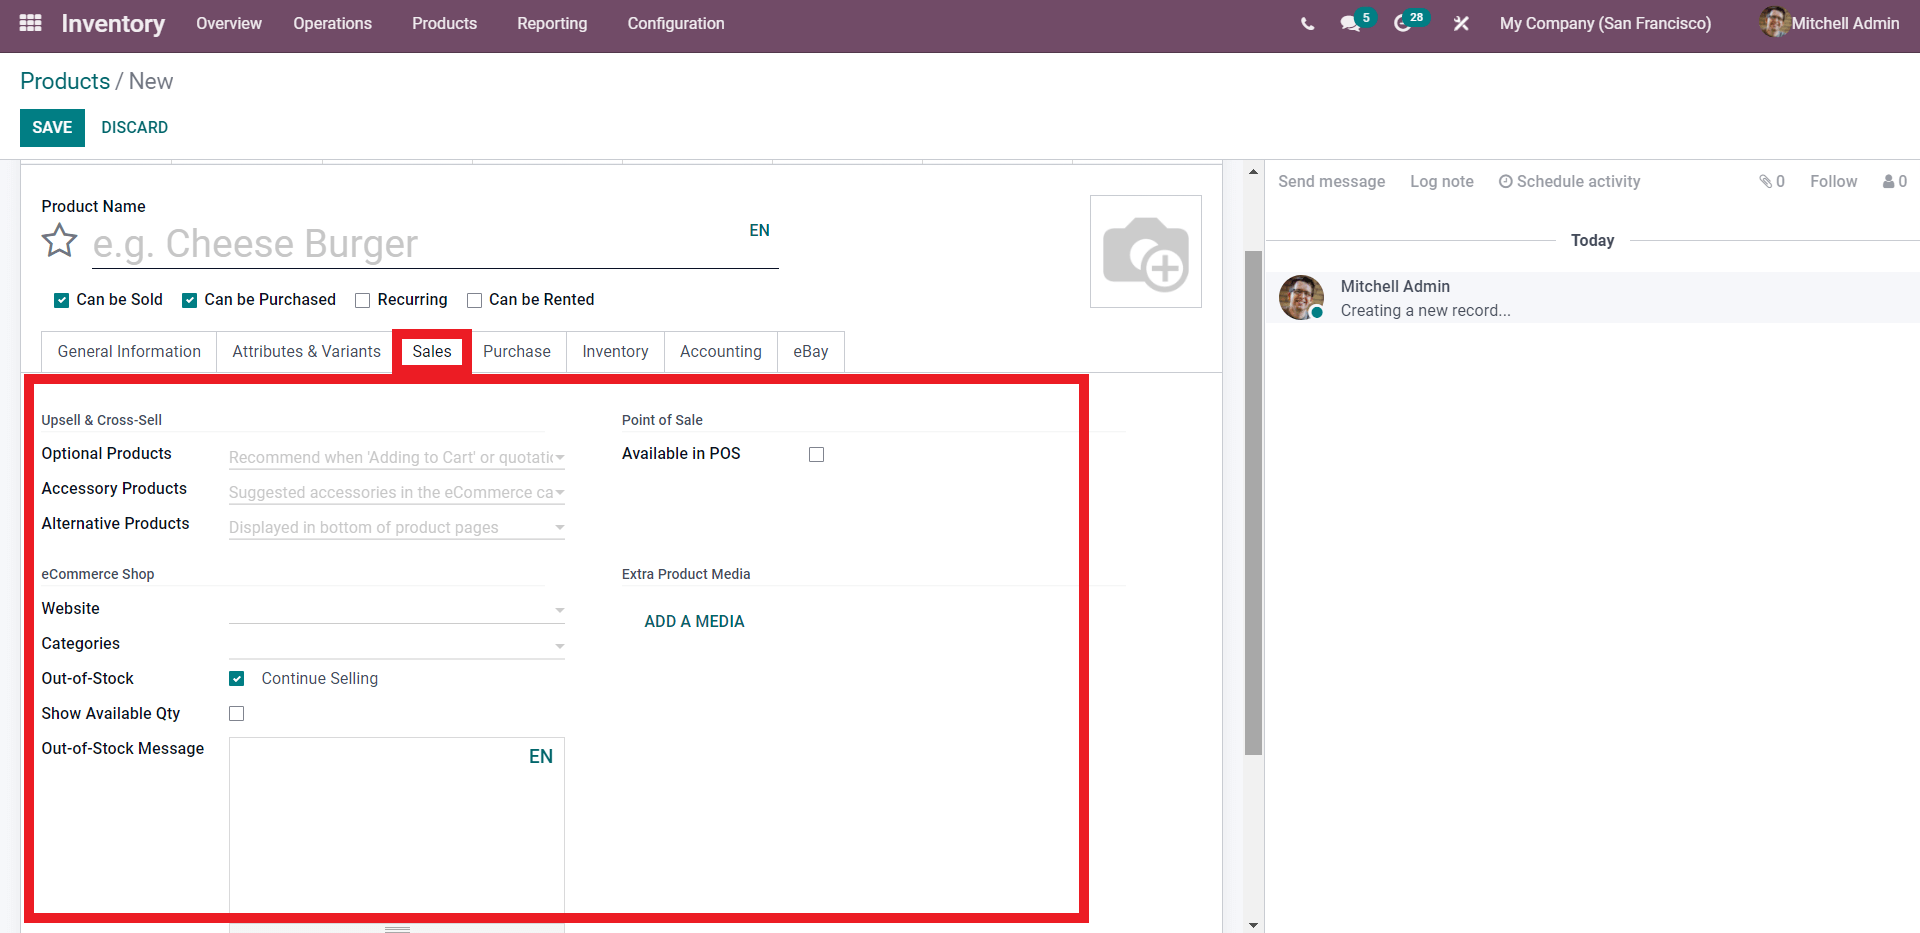Enable the Recurring checkbox
Image resolution: width=1920 pixels, height=933 pixels.
[x=363, y=300]
